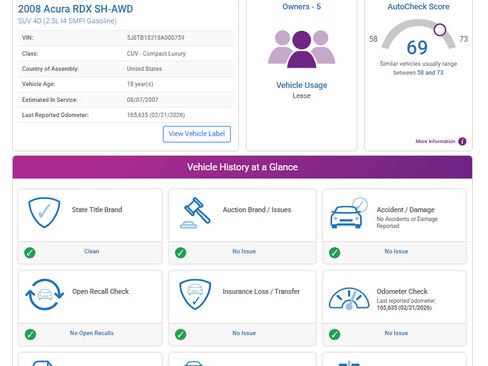Click the United States assembly value
The image size is (488, 366).
[144, 69]
